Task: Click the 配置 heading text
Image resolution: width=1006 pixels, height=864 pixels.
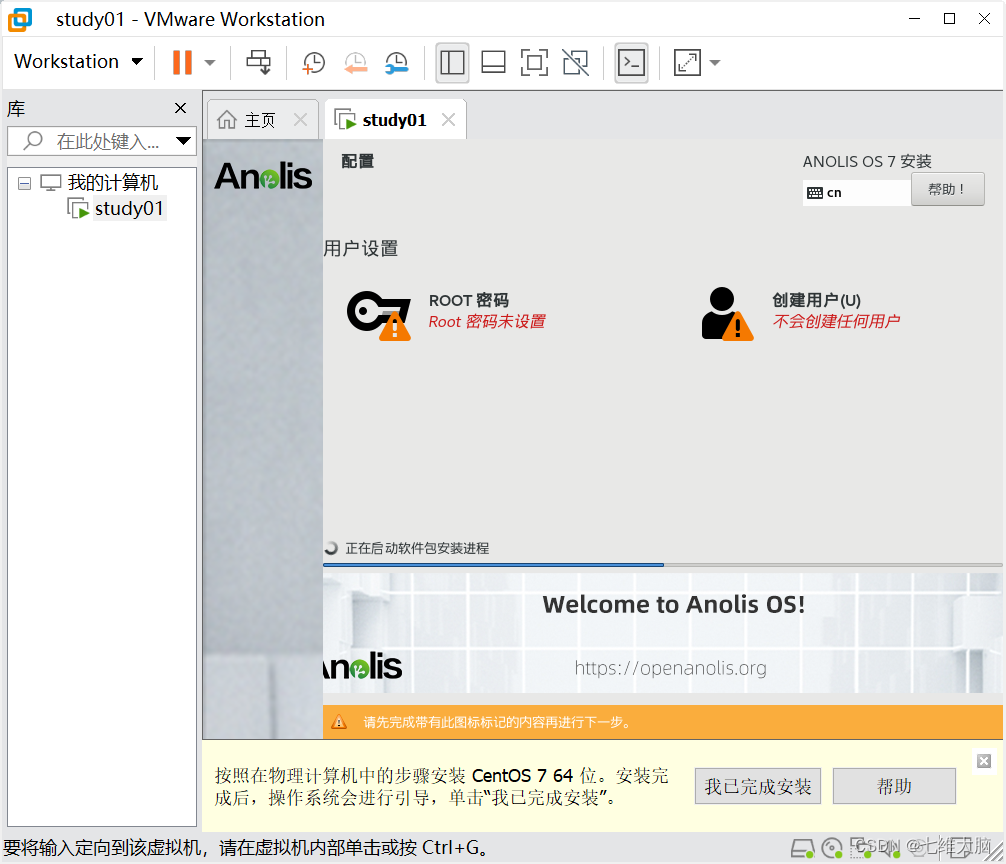Action: [x=357, y=161]
